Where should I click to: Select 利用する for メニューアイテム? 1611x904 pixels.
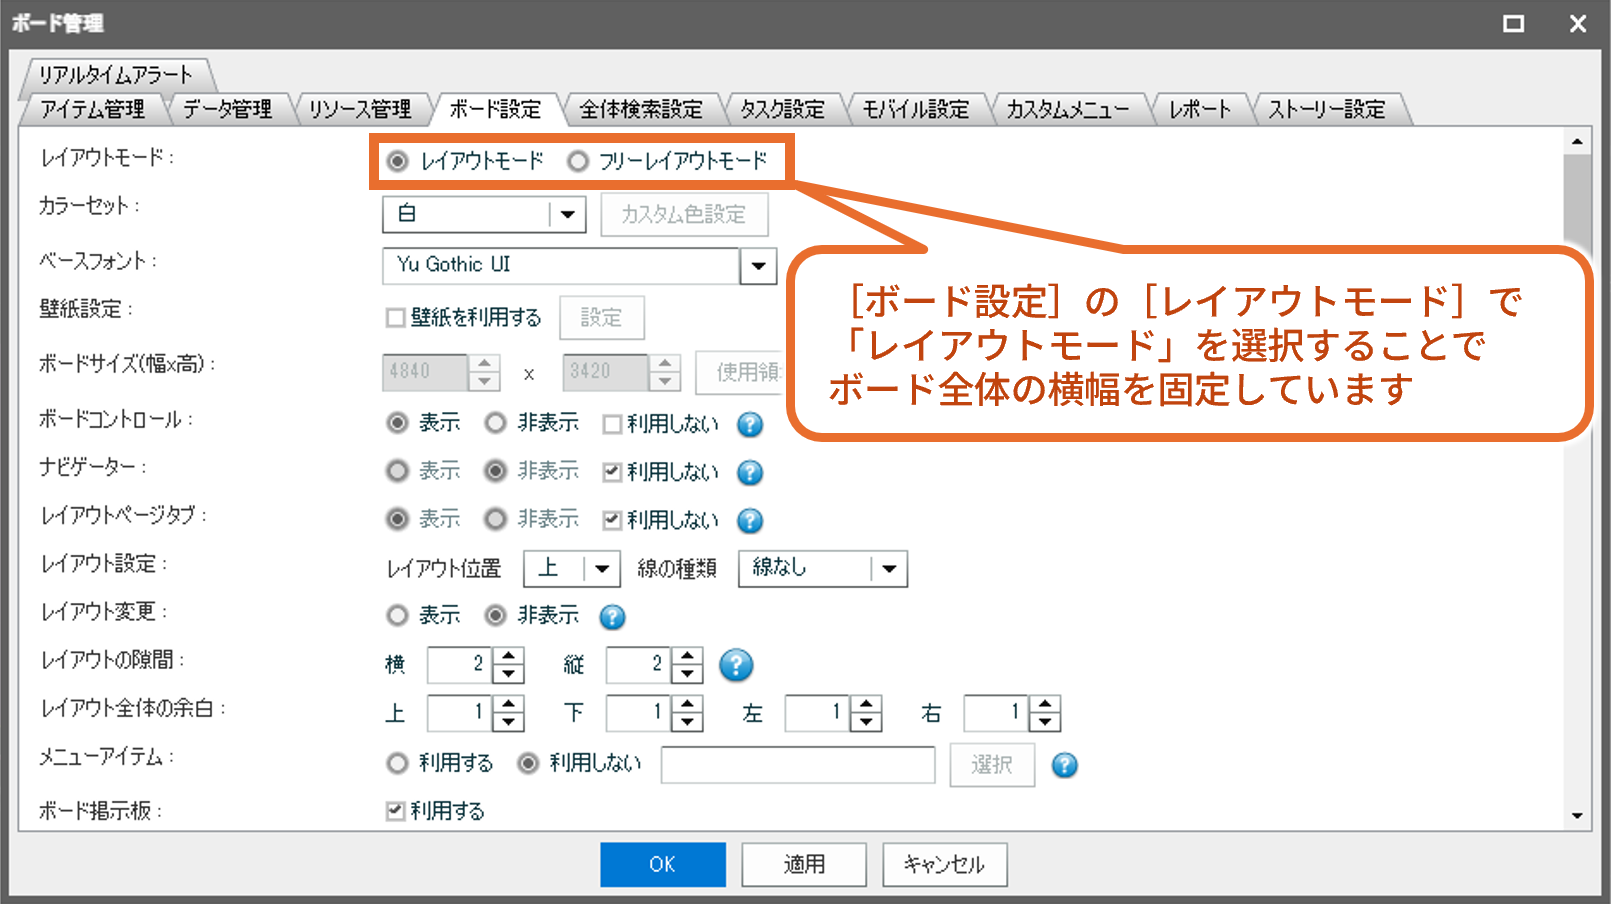point(398,763)
